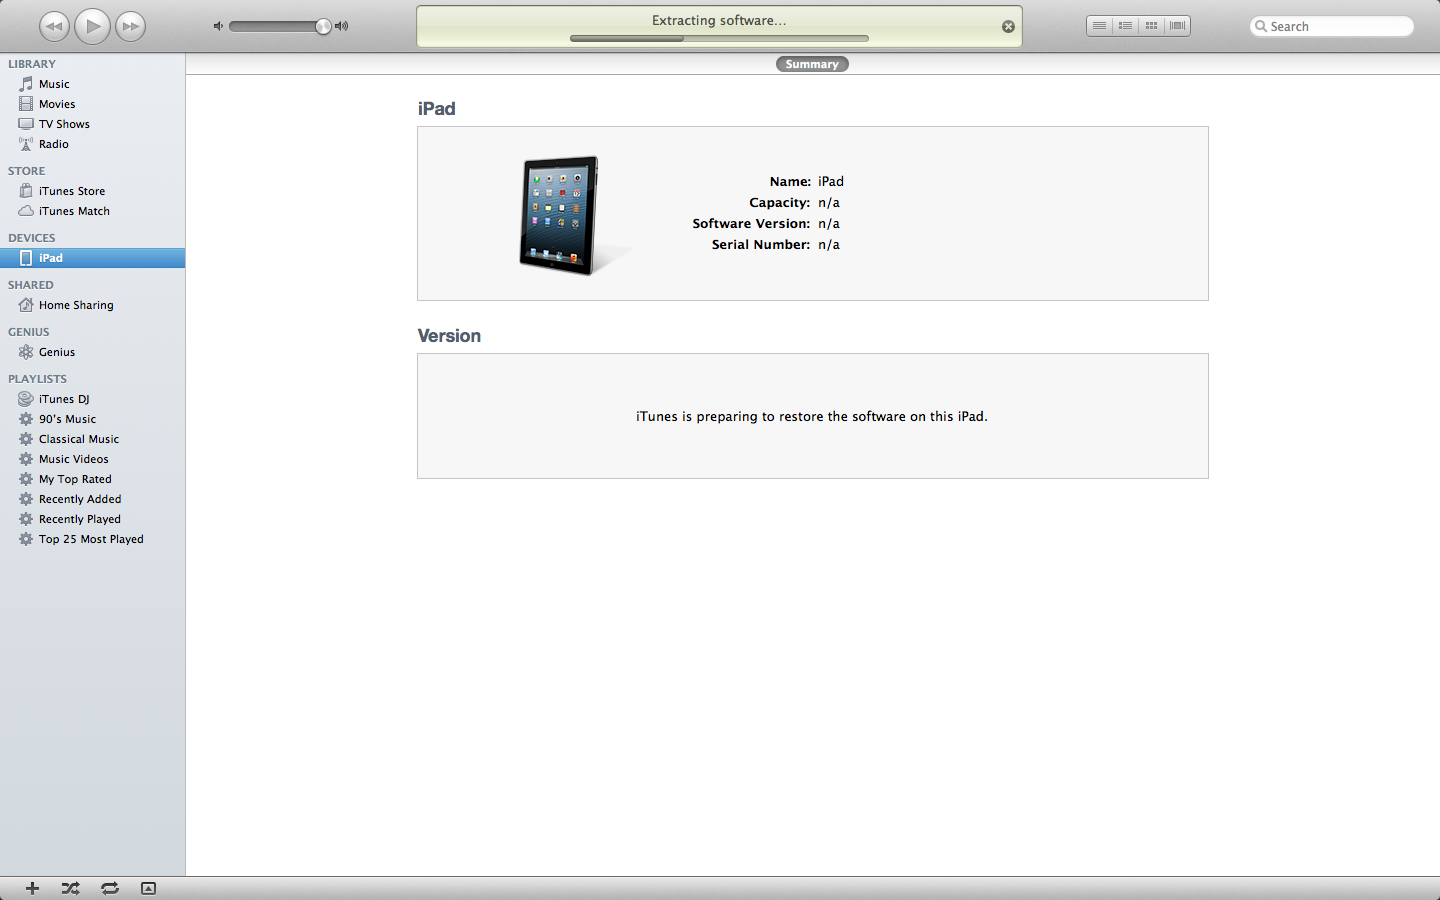
Task: Click the preparing to restore message
Action: click(x=812, y=416)
